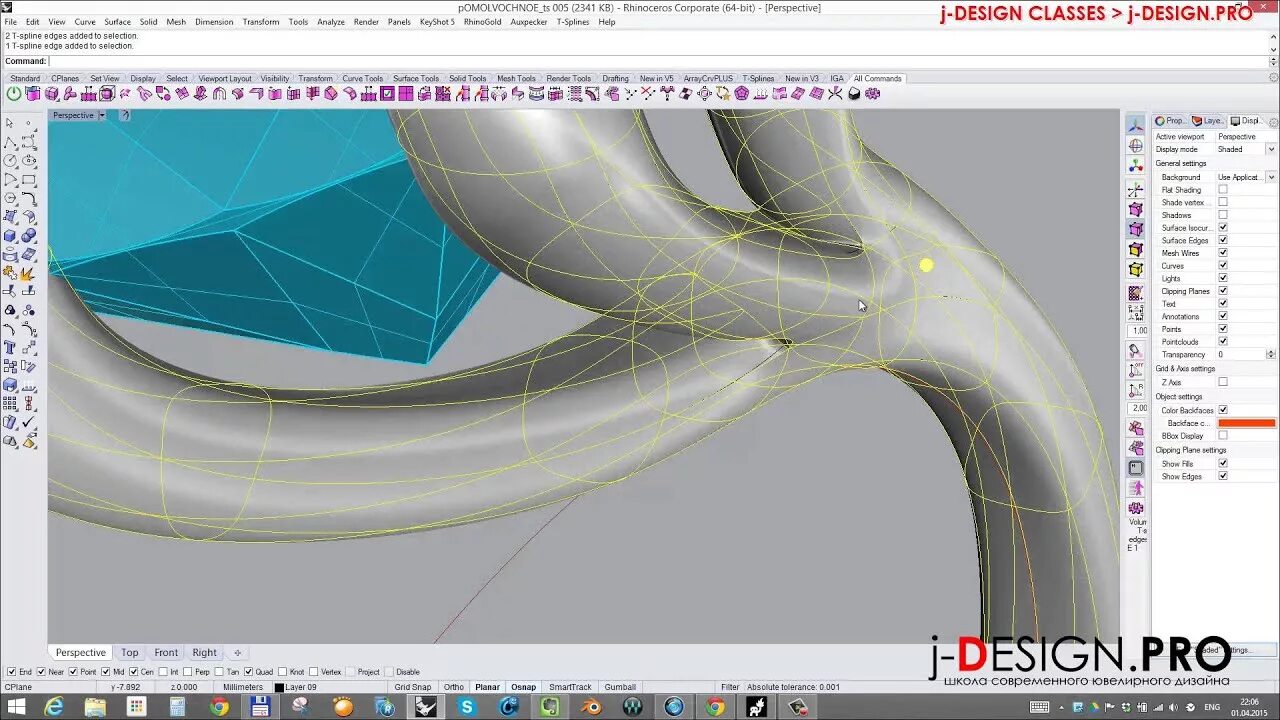Click the circle tool in left sidebar
The width and height of the screenshot is (1280, 720).
point(10,160)
